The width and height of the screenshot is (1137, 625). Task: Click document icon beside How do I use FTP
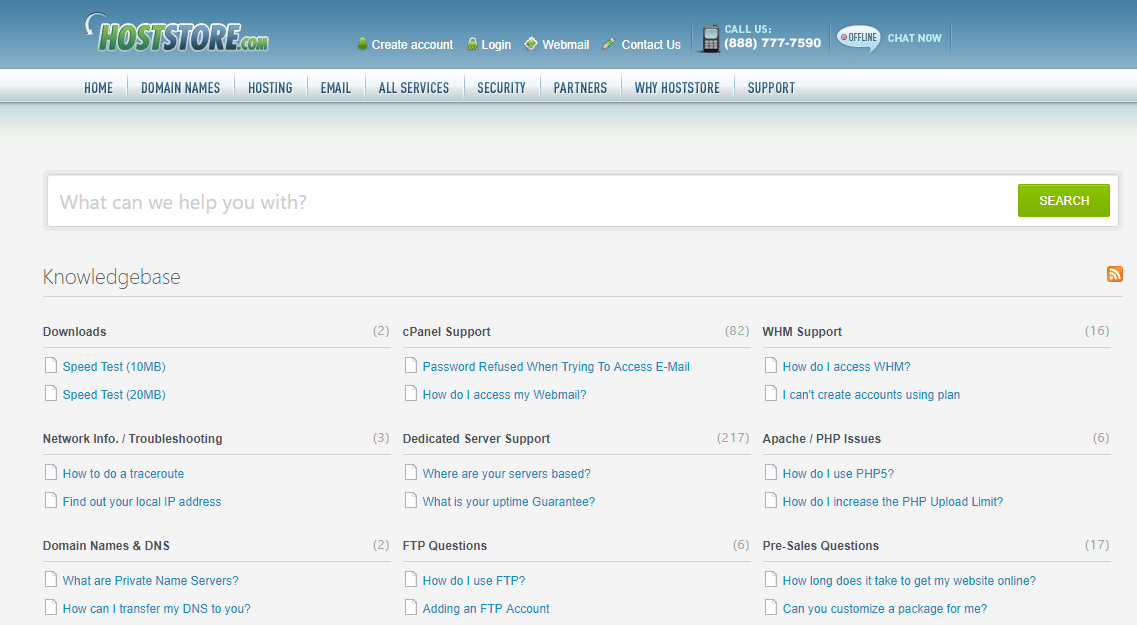click(x=411, y=579)
